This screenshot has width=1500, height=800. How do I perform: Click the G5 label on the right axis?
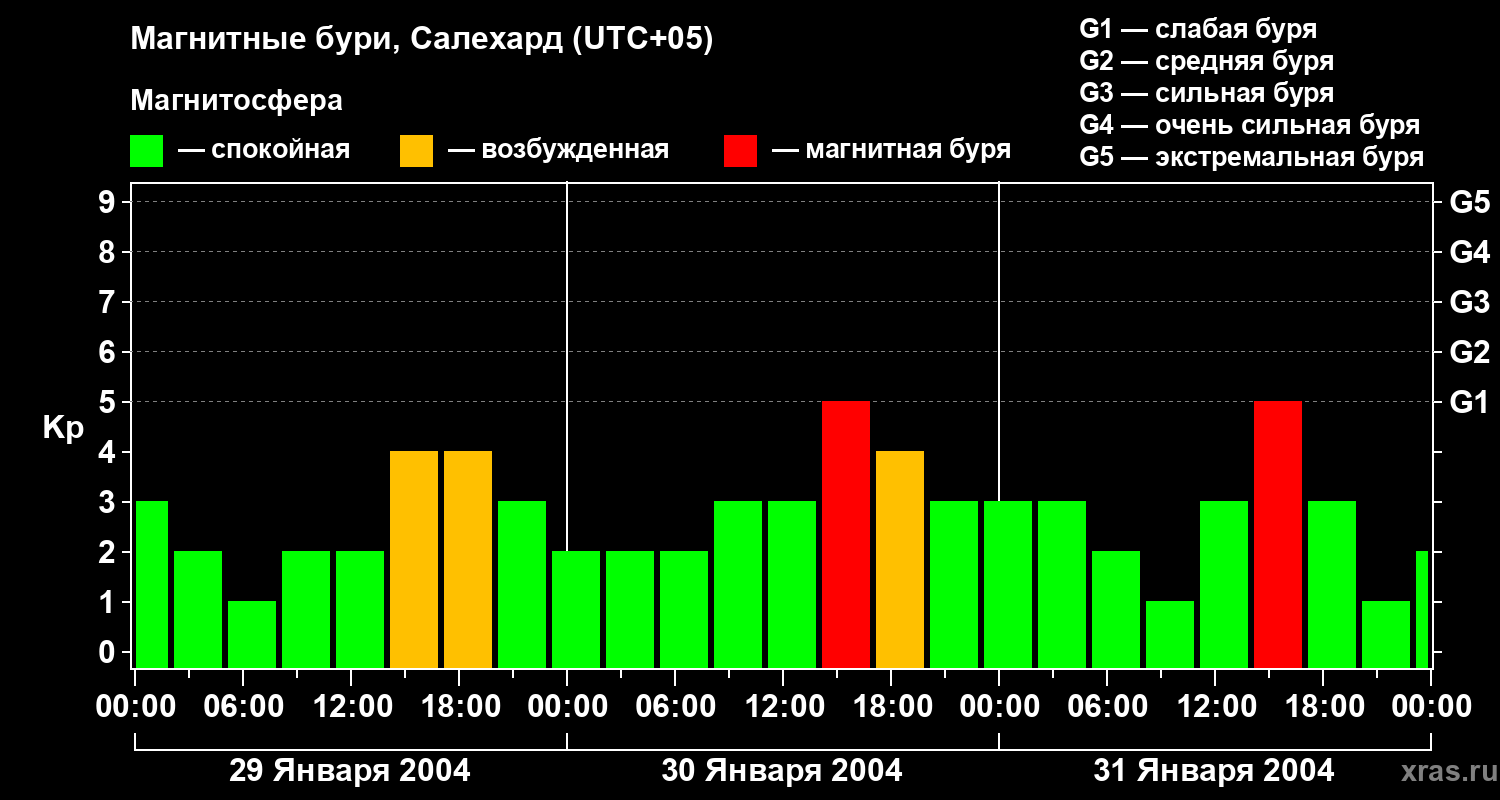click(x=1469, y=202)
